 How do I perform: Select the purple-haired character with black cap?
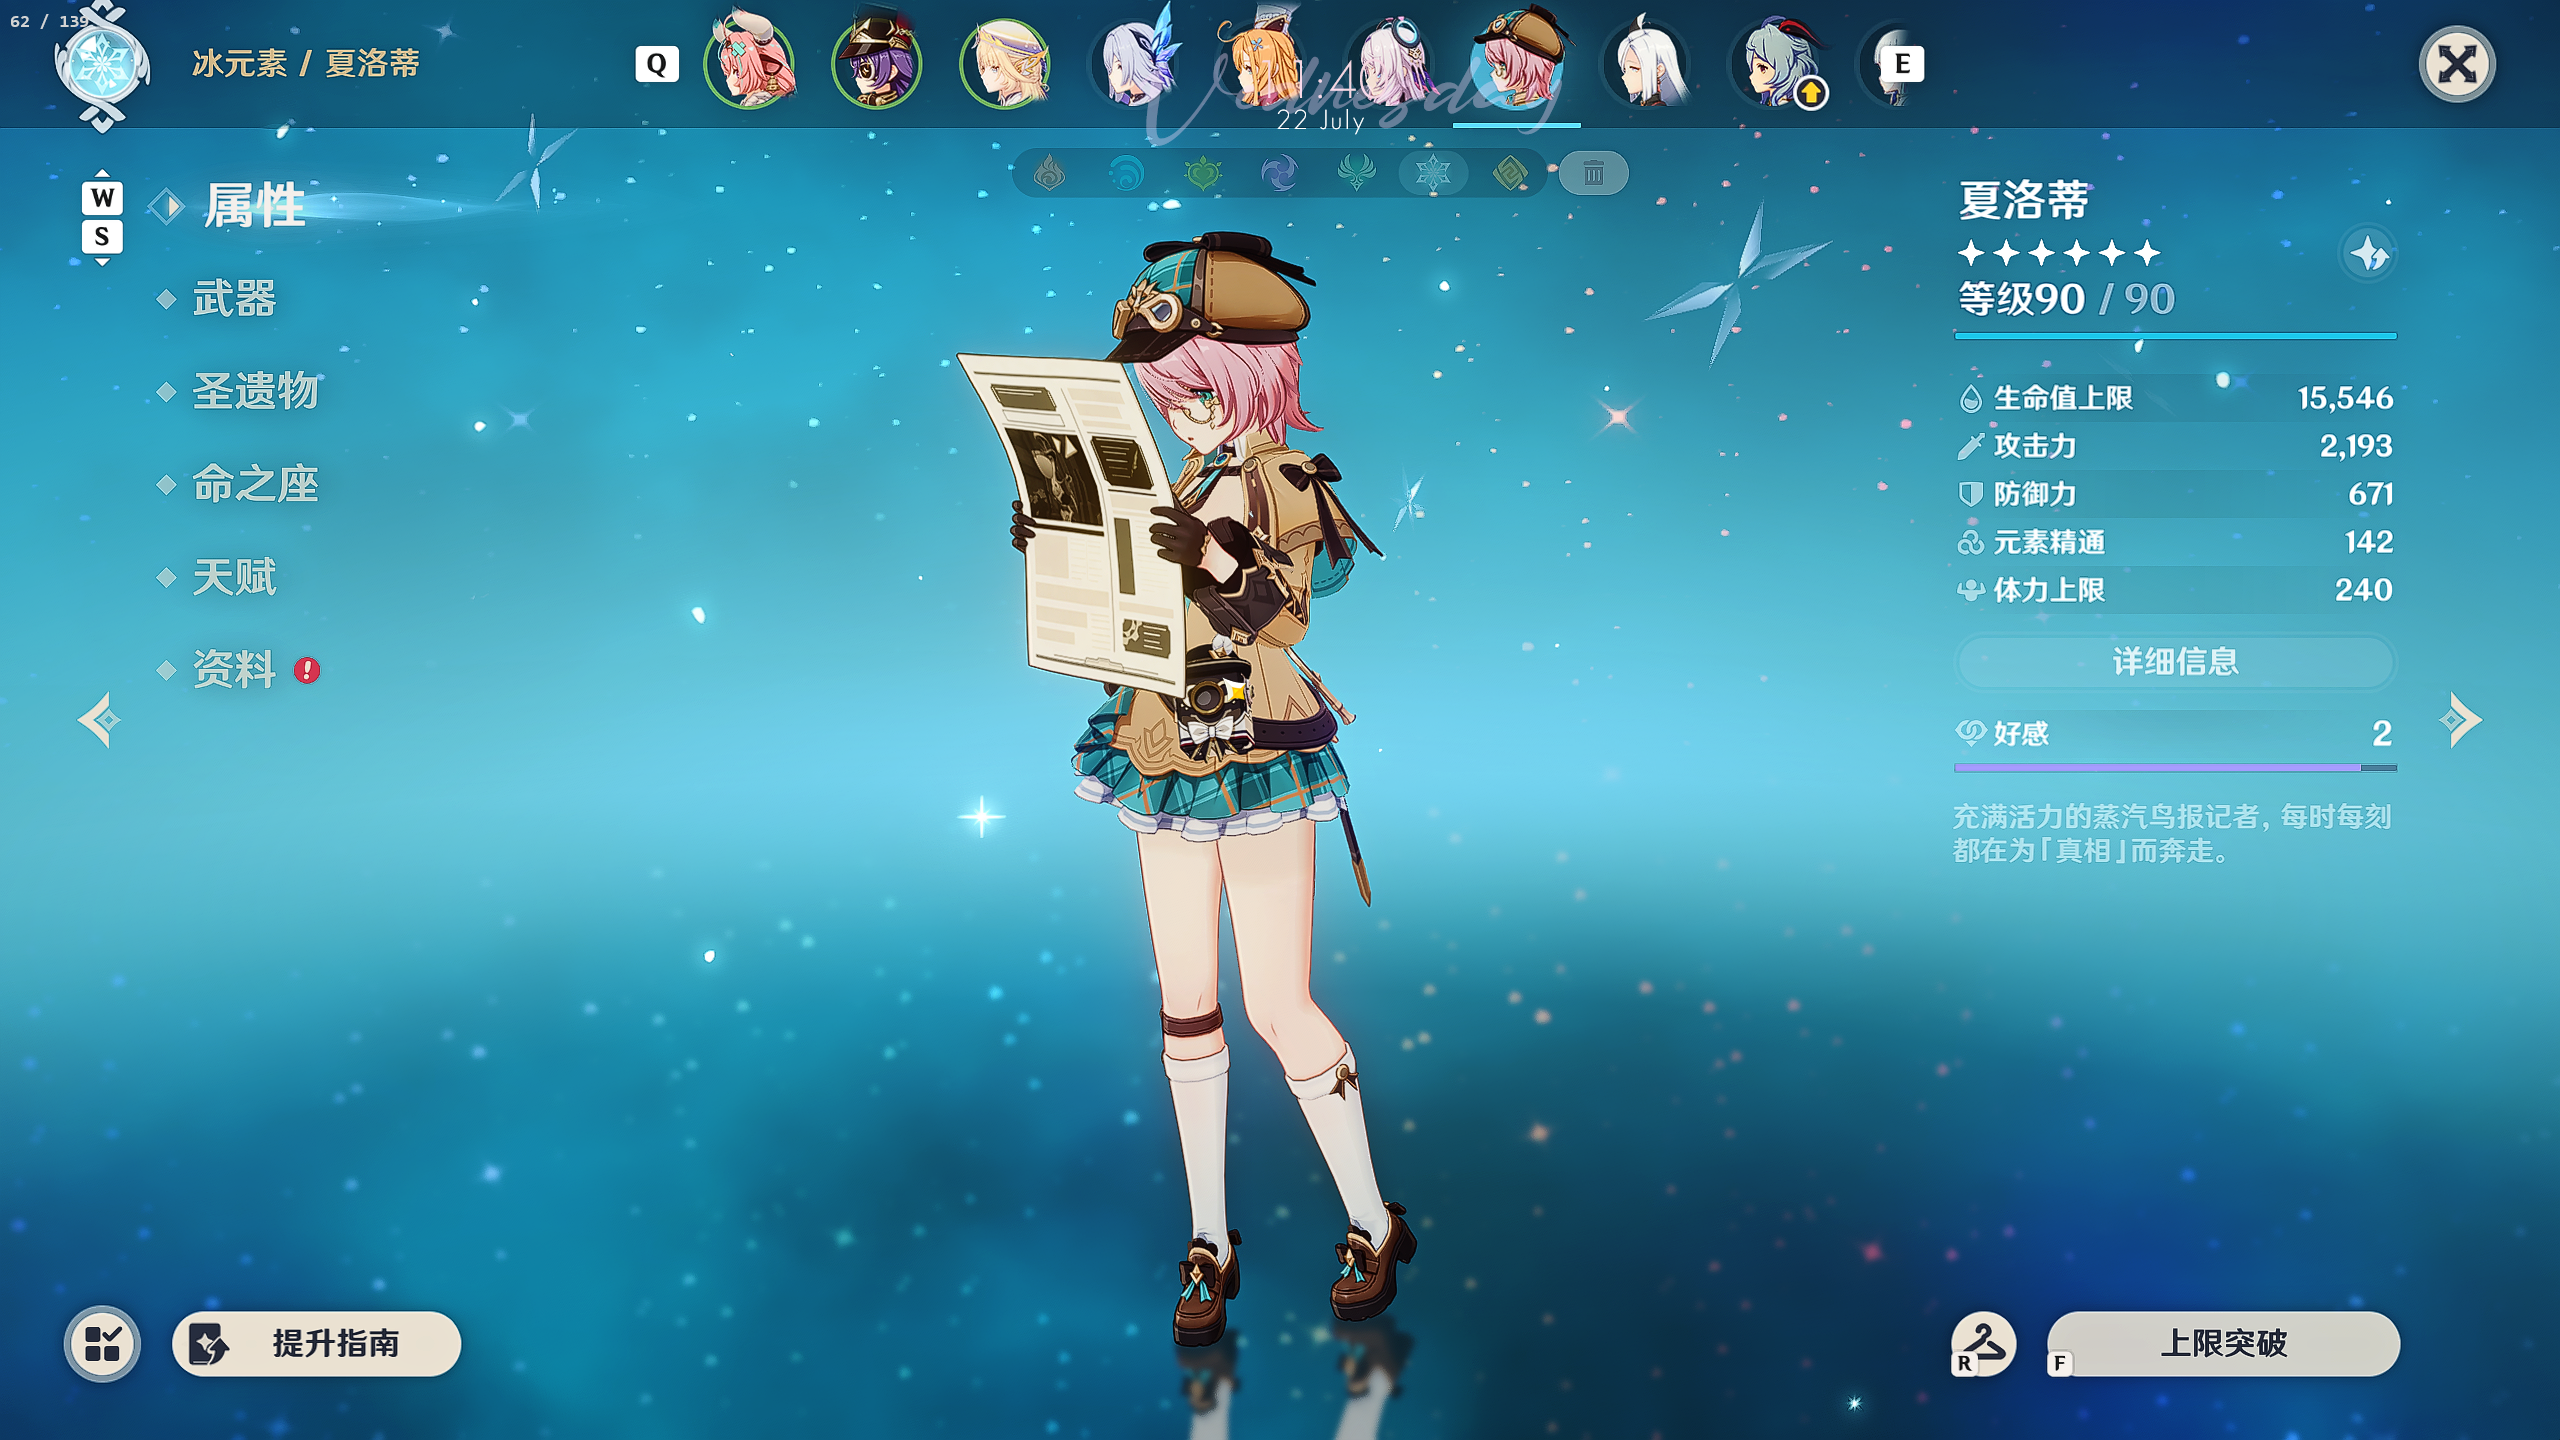point(877,63)
